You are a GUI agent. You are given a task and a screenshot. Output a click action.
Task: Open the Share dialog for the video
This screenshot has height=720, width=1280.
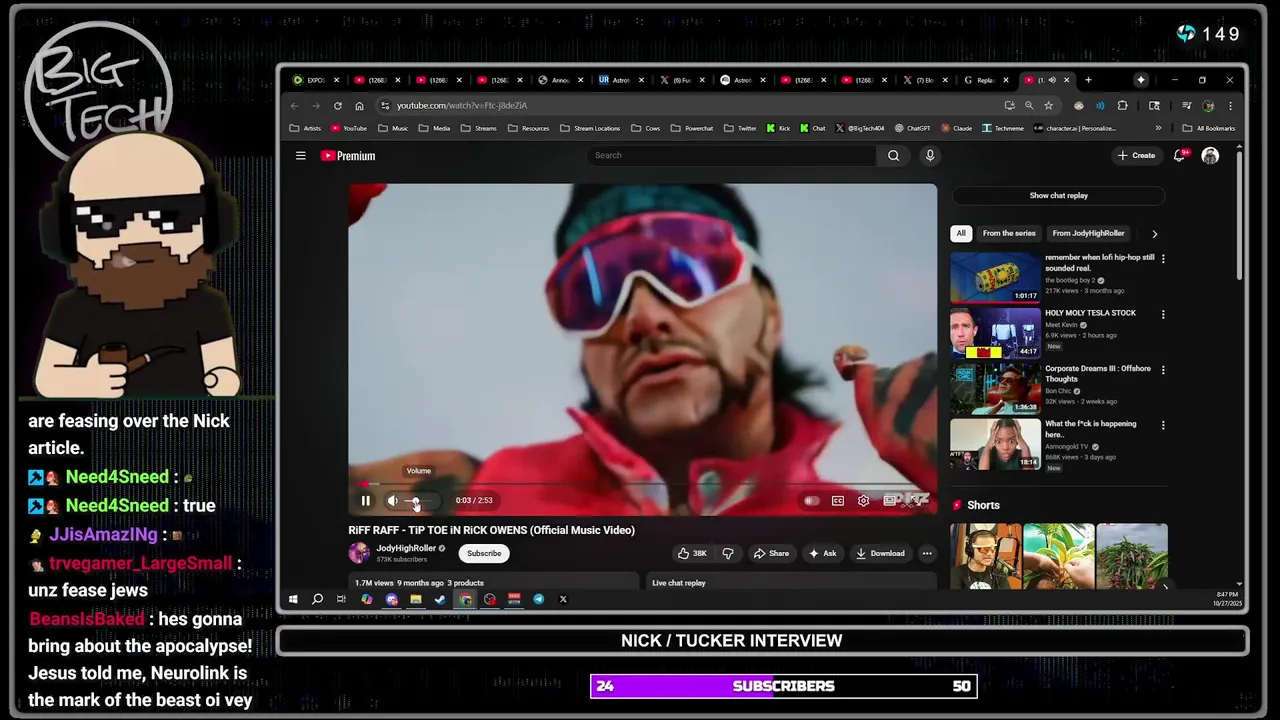click(x=771, y=553)
